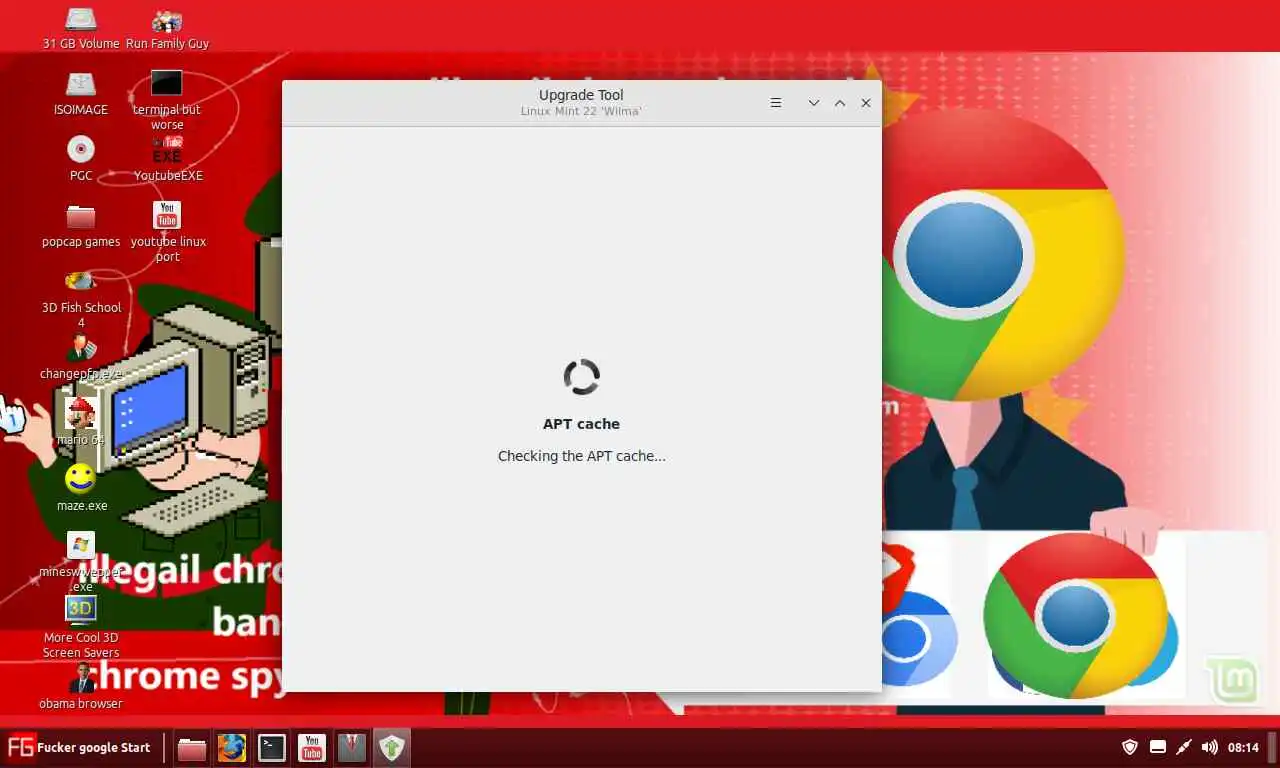The height and width of the screenshot is (768, 1280).
Task: Click the 'APT cache' heading
Action: pos(582,424)
